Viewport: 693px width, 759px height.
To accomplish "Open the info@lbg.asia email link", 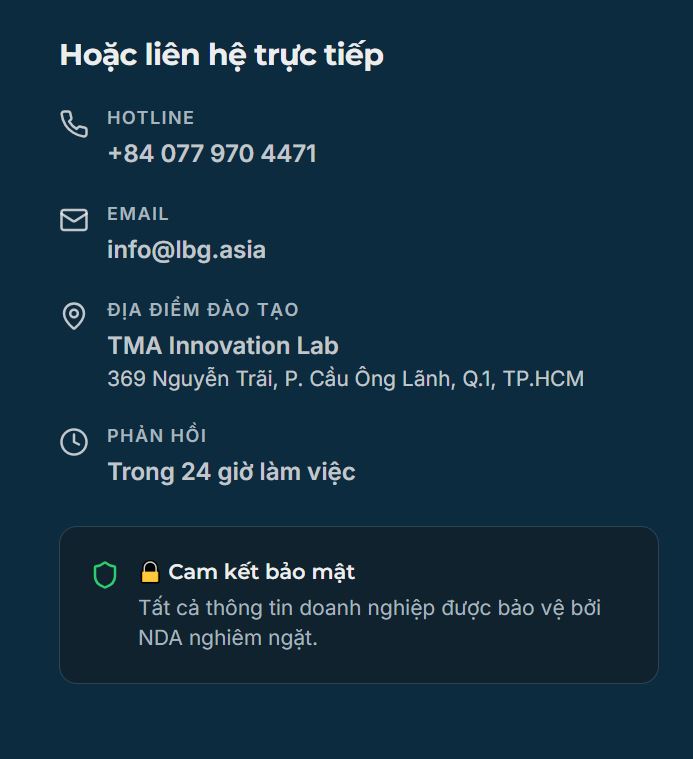I will tap(186, 250).
